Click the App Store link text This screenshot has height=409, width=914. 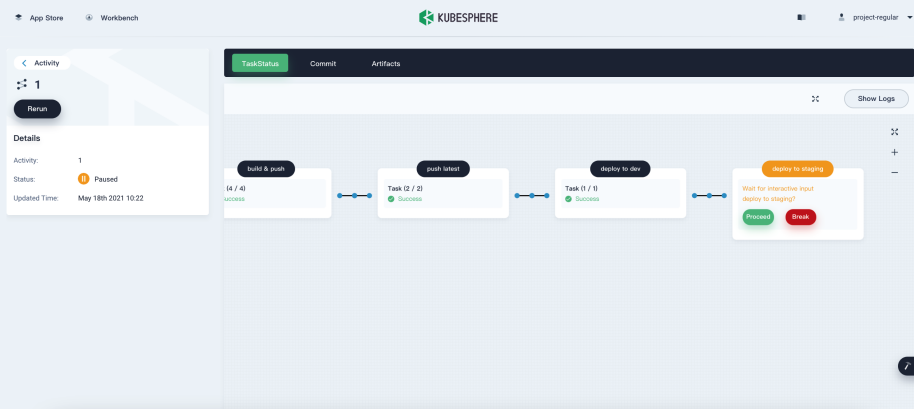coord(47,18)
